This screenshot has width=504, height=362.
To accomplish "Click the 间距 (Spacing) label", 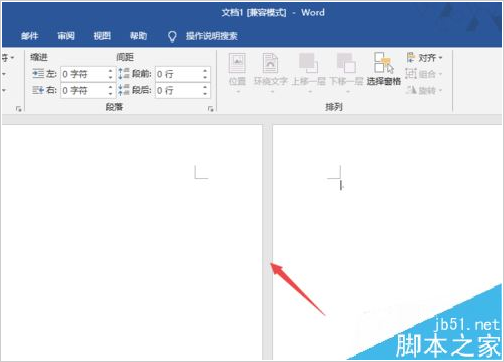I will coord(125,57).
